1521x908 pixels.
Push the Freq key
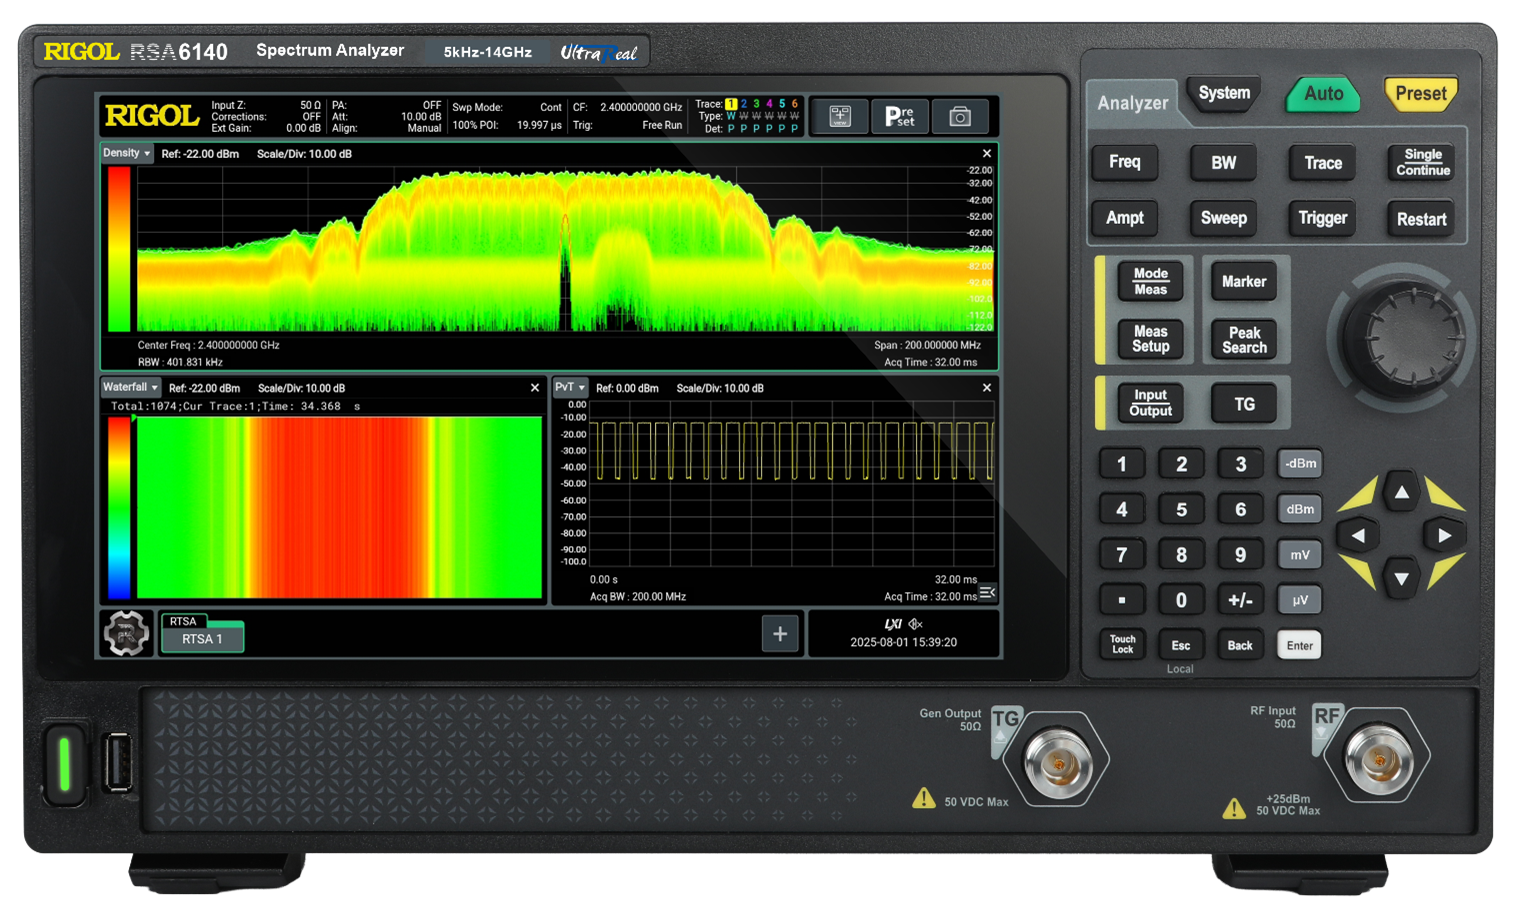[1125, 162]
